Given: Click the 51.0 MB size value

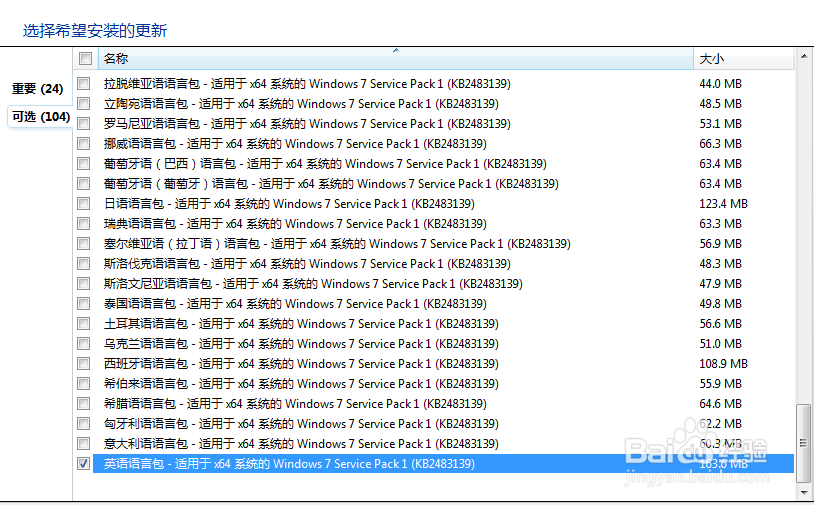Looking at the screenshot, I should pos(720,343).
